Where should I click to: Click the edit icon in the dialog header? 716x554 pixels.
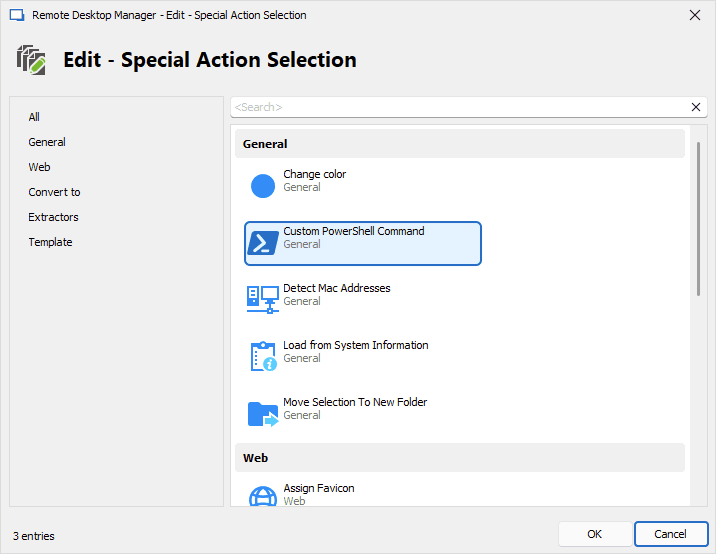click(31, 60)
